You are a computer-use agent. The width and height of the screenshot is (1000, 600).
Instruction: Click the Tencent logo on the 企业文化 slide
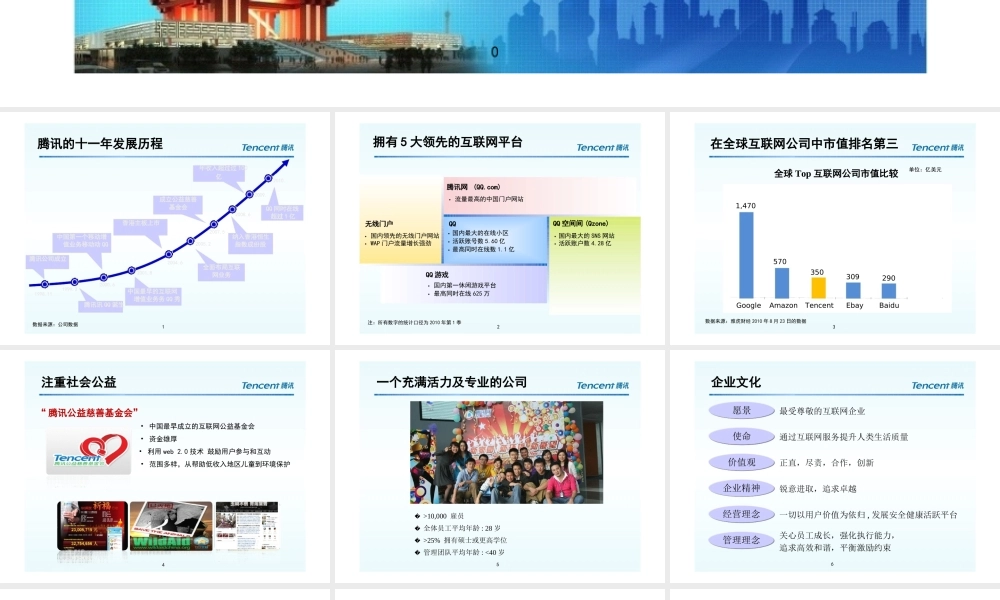pos(938,385)
